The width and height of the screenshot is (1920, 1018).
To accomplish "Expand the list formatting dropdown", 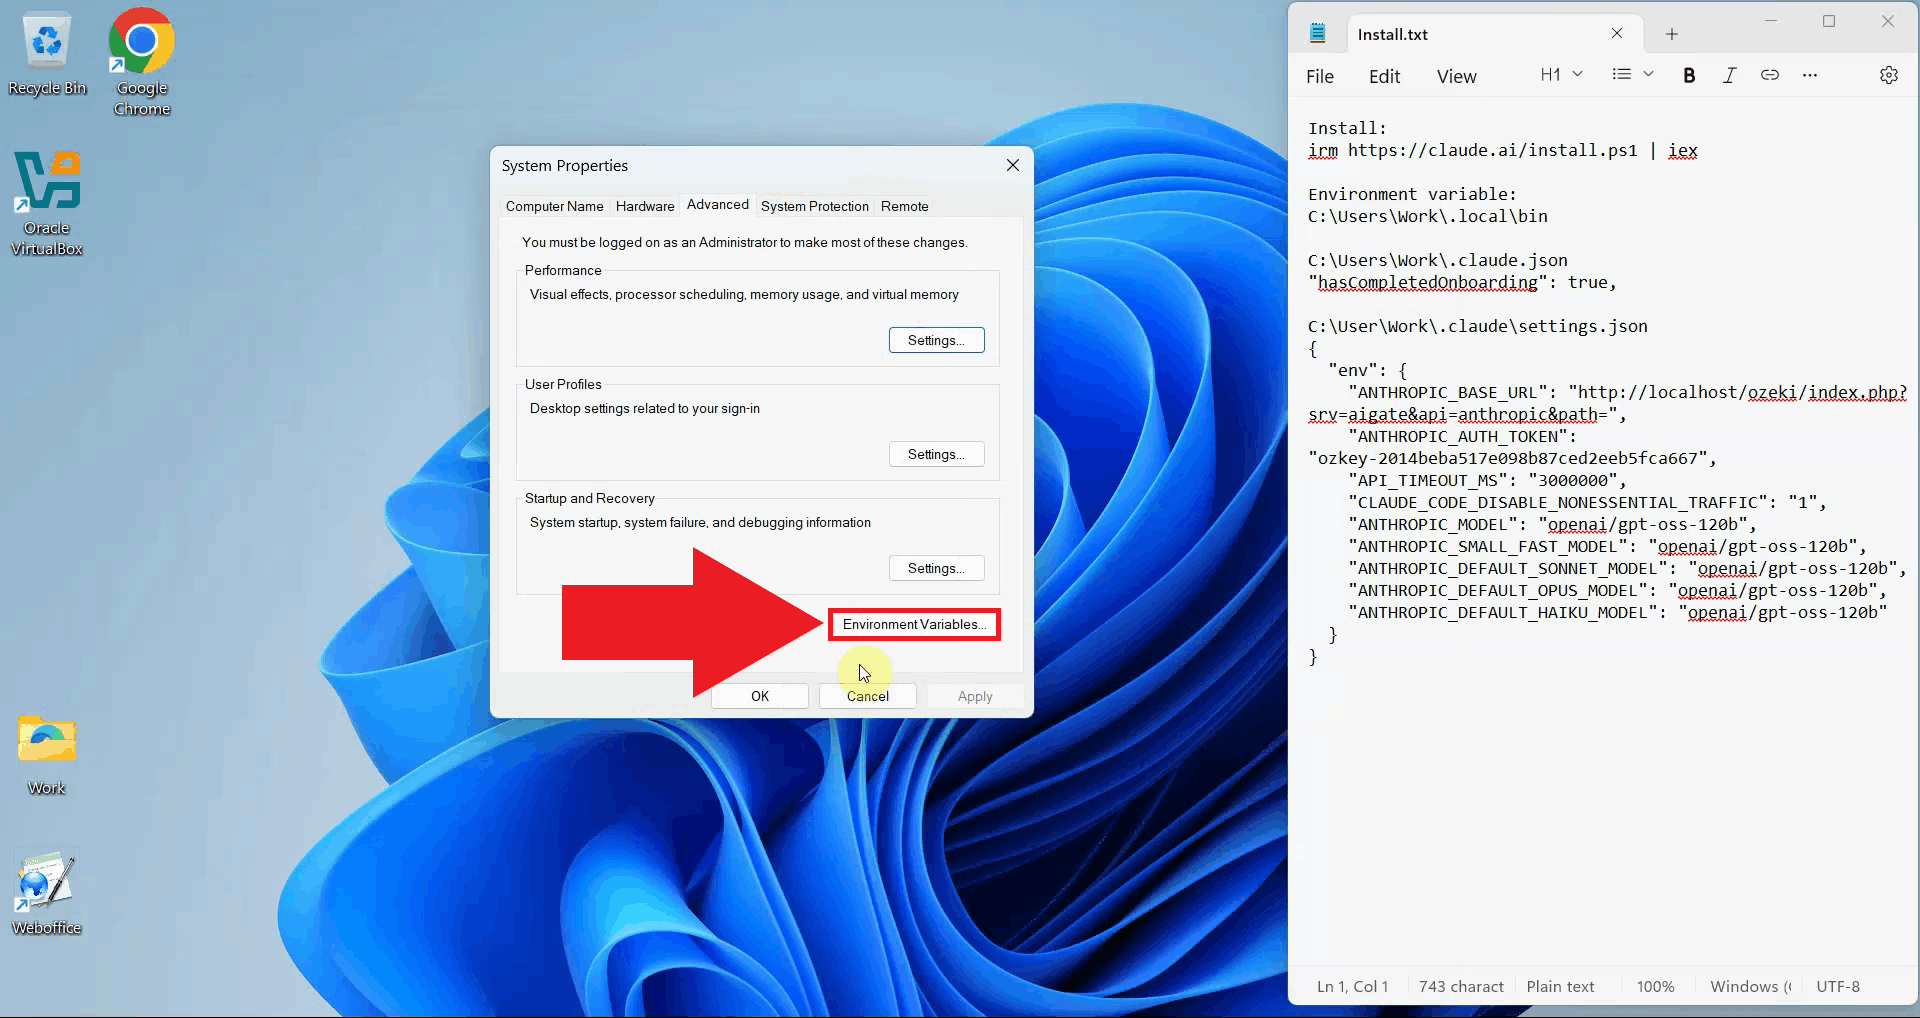I will coord(1633,75).
